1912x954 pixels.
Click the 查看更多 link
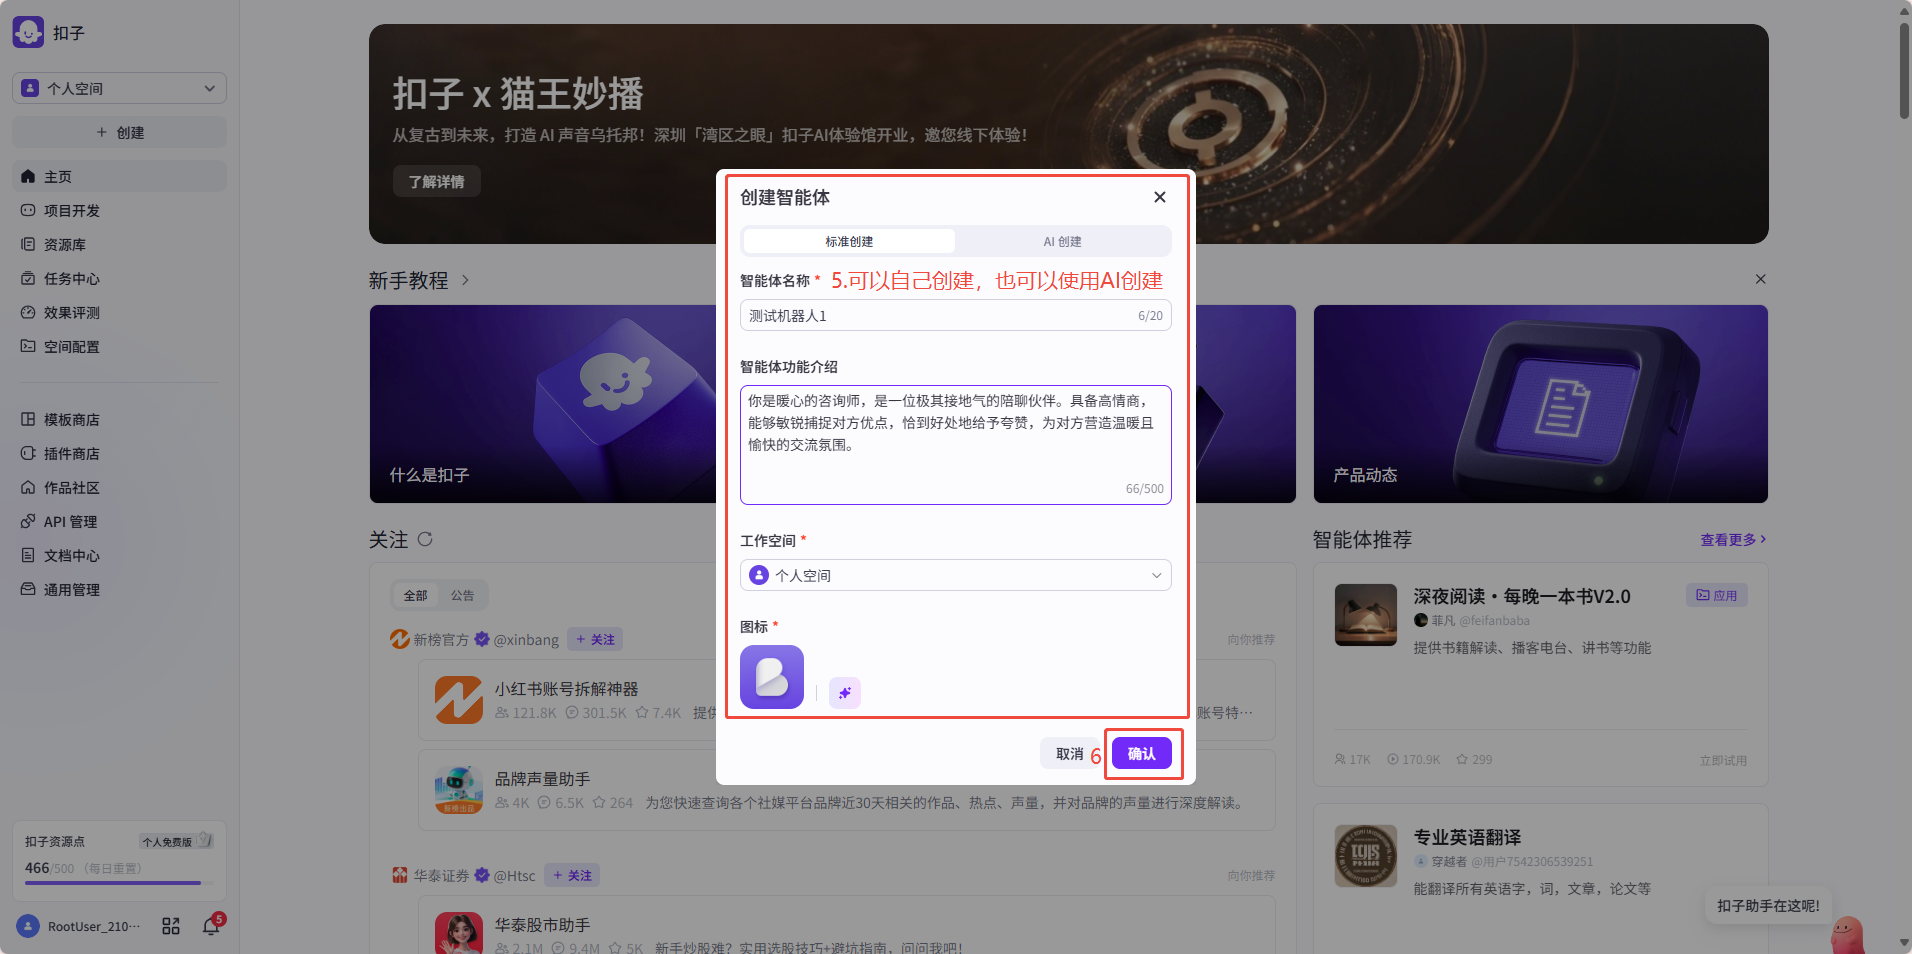1733,539
